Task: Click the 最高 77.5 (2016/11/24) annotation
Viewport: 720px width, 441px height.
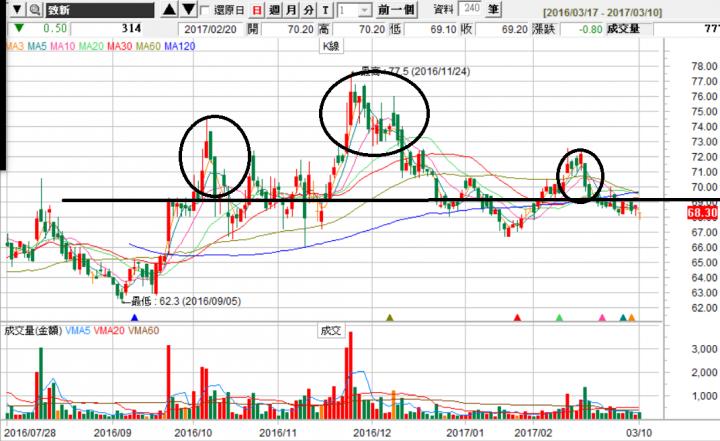Action: point(416,71)
